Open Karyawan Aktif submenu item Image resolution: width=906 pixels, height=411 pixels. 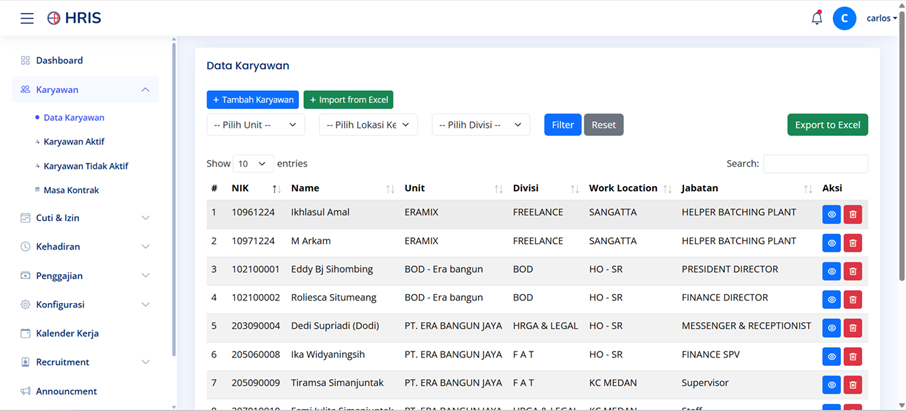[74, 142]
